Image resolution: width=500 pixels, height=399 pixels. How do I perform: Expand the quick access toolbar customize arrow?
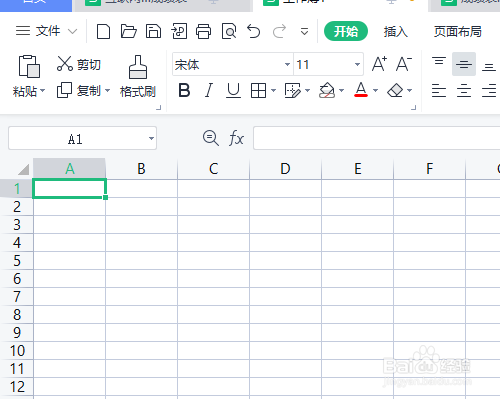pyautogui.click(x=304, y=32)
